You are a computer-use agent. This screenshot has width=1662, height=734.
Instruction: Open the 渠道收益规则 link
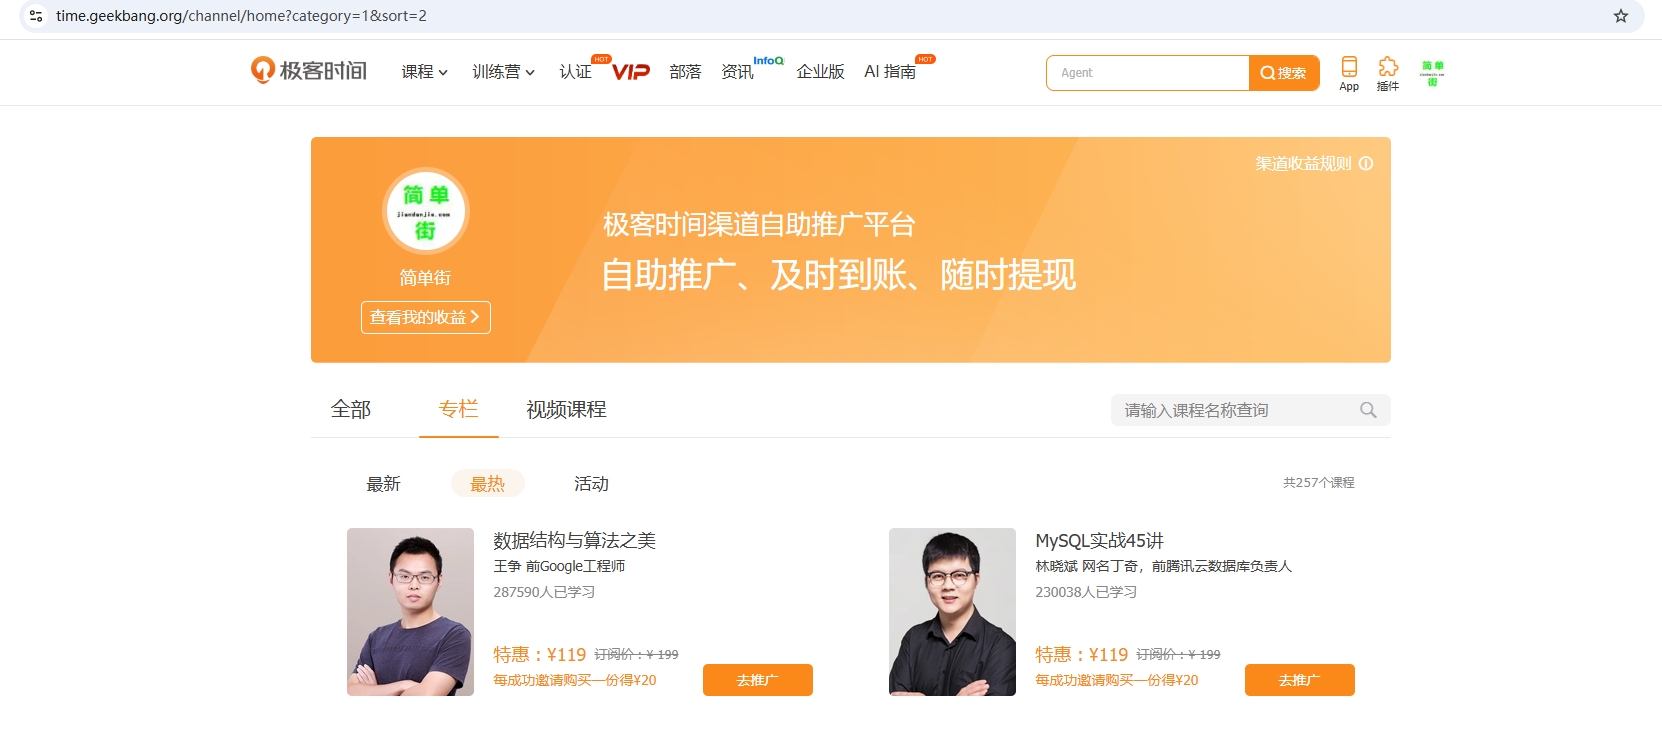point(1303,163)
